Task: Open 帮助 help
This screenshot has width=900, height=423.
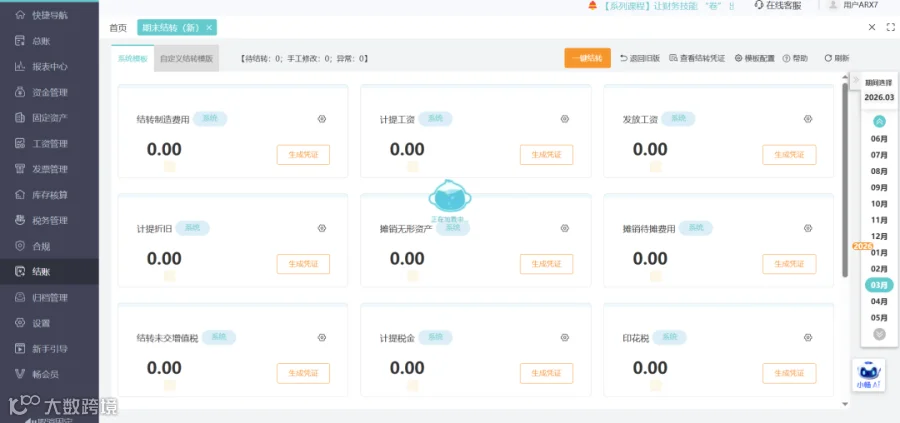Action: tap(795, 58)
